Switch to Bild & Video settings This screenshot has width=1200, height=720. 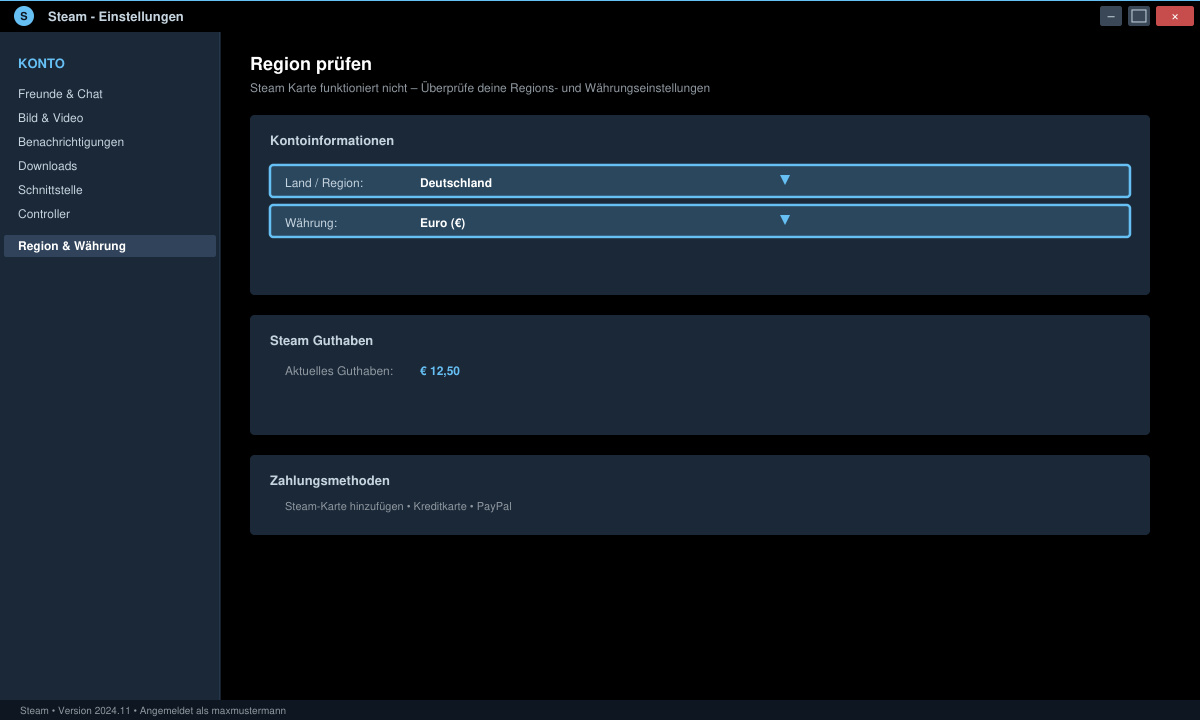click(50, 118)
